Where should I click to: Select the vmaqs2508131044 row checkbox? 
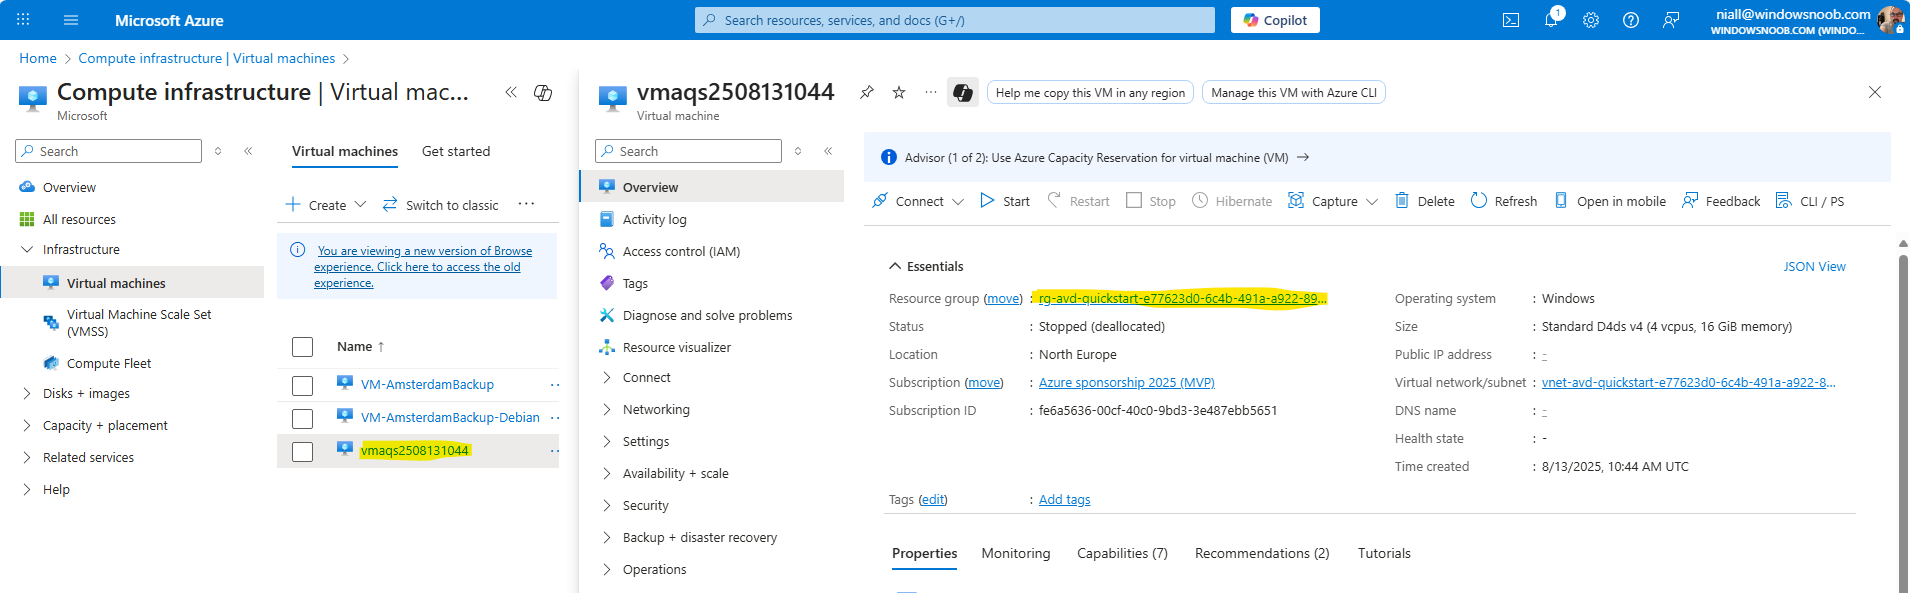[x=303, y=452]
